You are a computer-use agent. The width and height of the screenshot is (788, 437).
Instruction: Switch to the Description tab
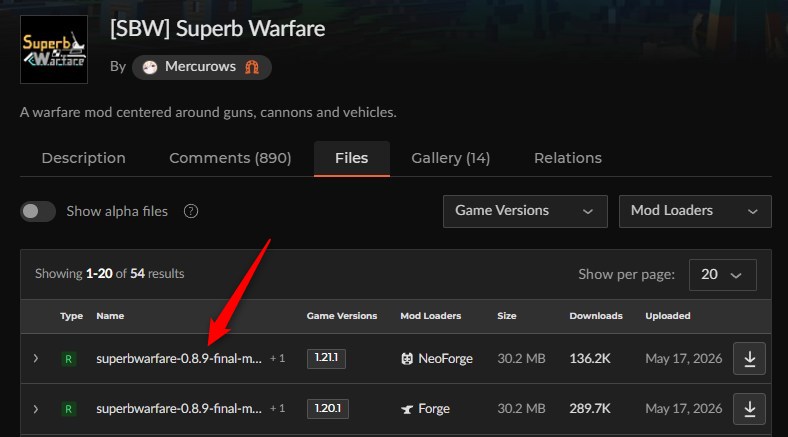pyautogui.click(x=83, y=158)
